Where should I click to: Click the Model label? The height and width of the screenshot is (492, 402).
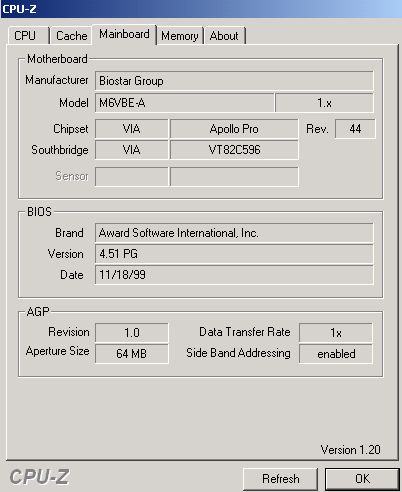click(x=74, y=103)
